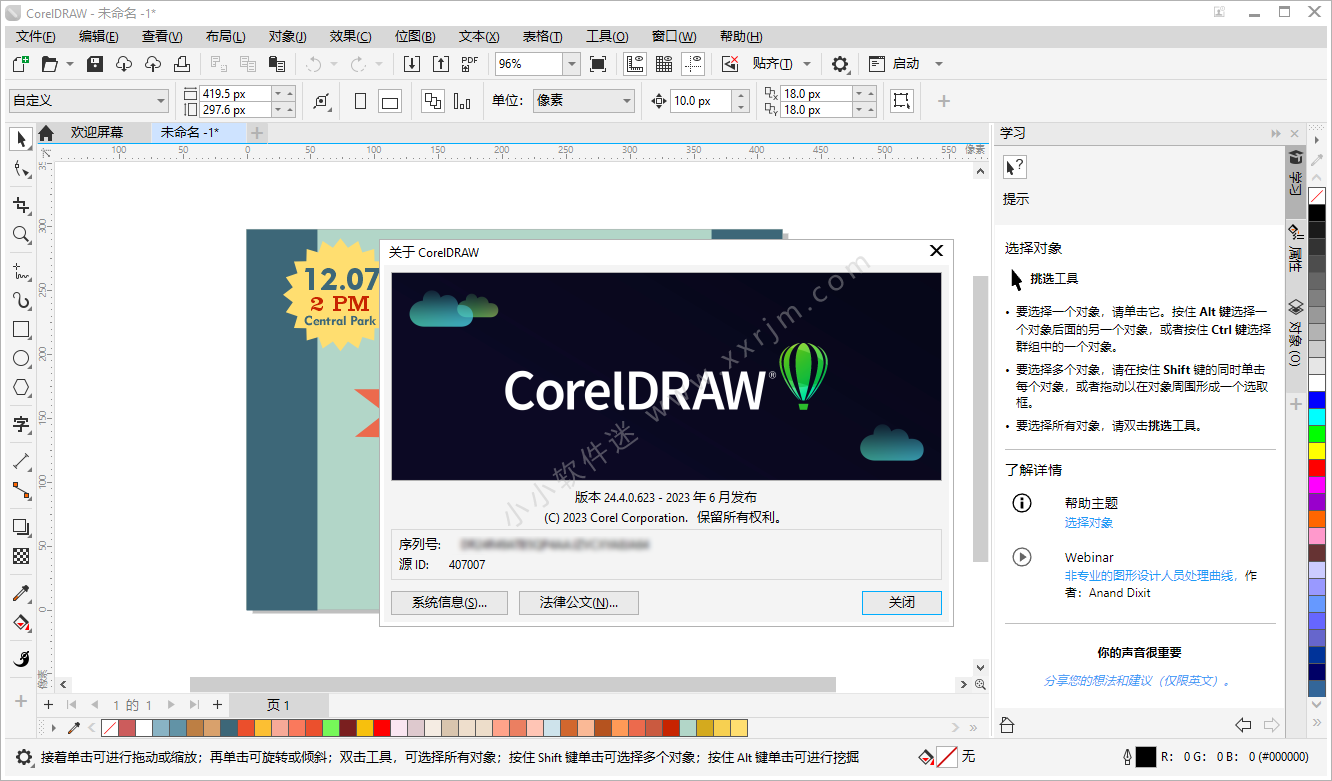Click the horizontal canvas scrollbar
Viewport: 1332px width, 781px height.
(x=512, y=684)
